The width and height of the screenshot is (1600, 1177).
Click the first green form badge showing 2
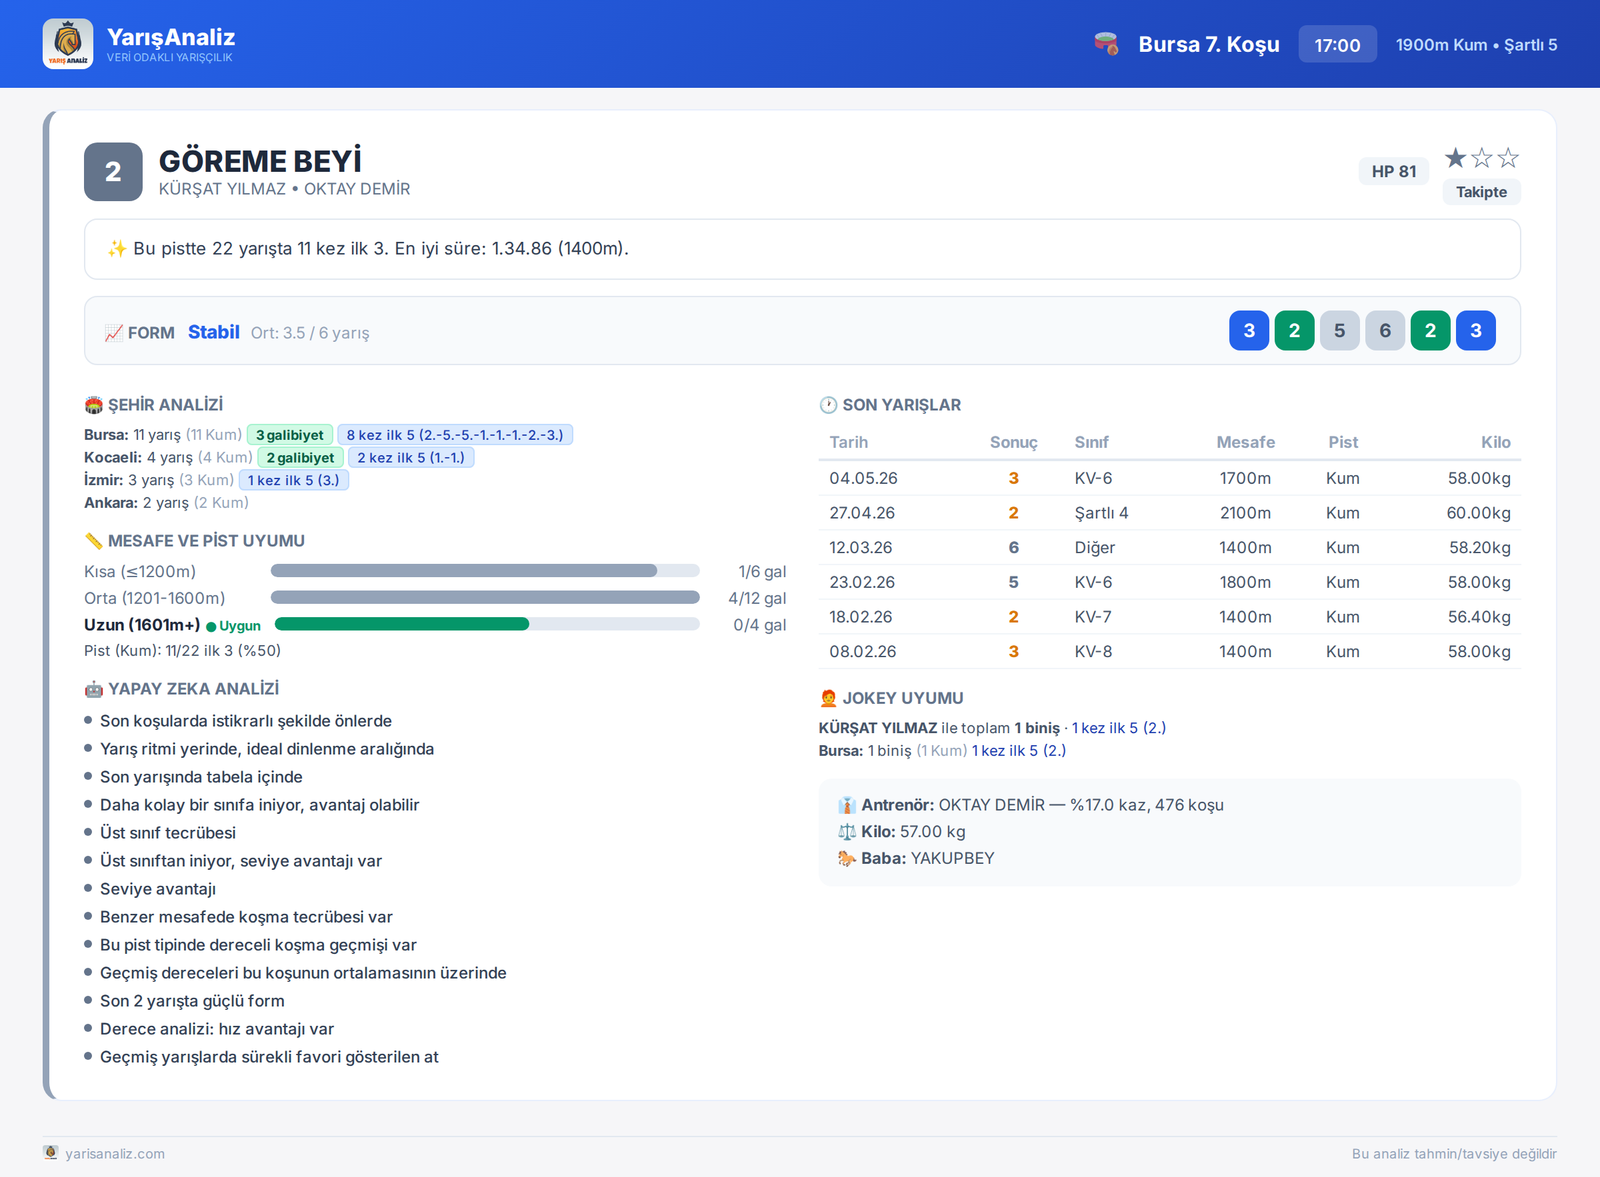tap(1294, 331)
